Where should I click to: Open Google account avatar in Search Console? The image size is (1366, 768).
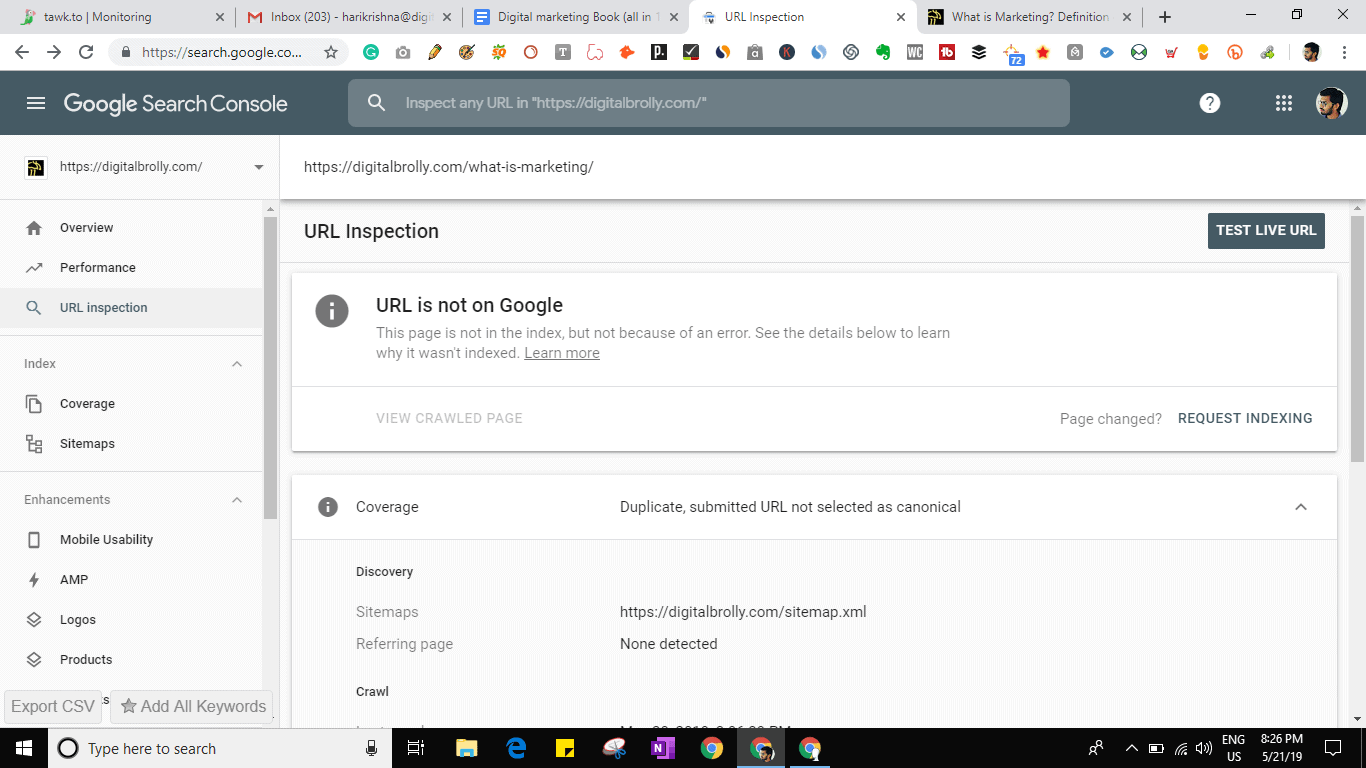coord(1331,103)
